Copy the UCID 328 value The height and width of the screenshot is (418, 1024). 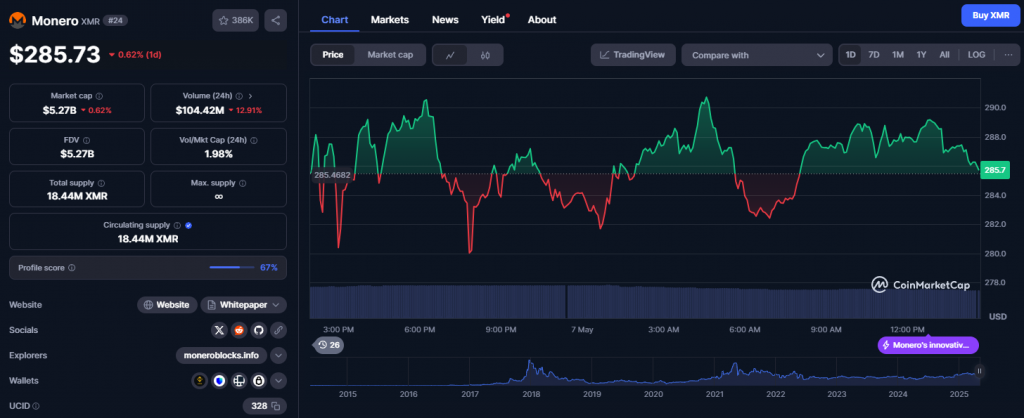coord(276,406)
